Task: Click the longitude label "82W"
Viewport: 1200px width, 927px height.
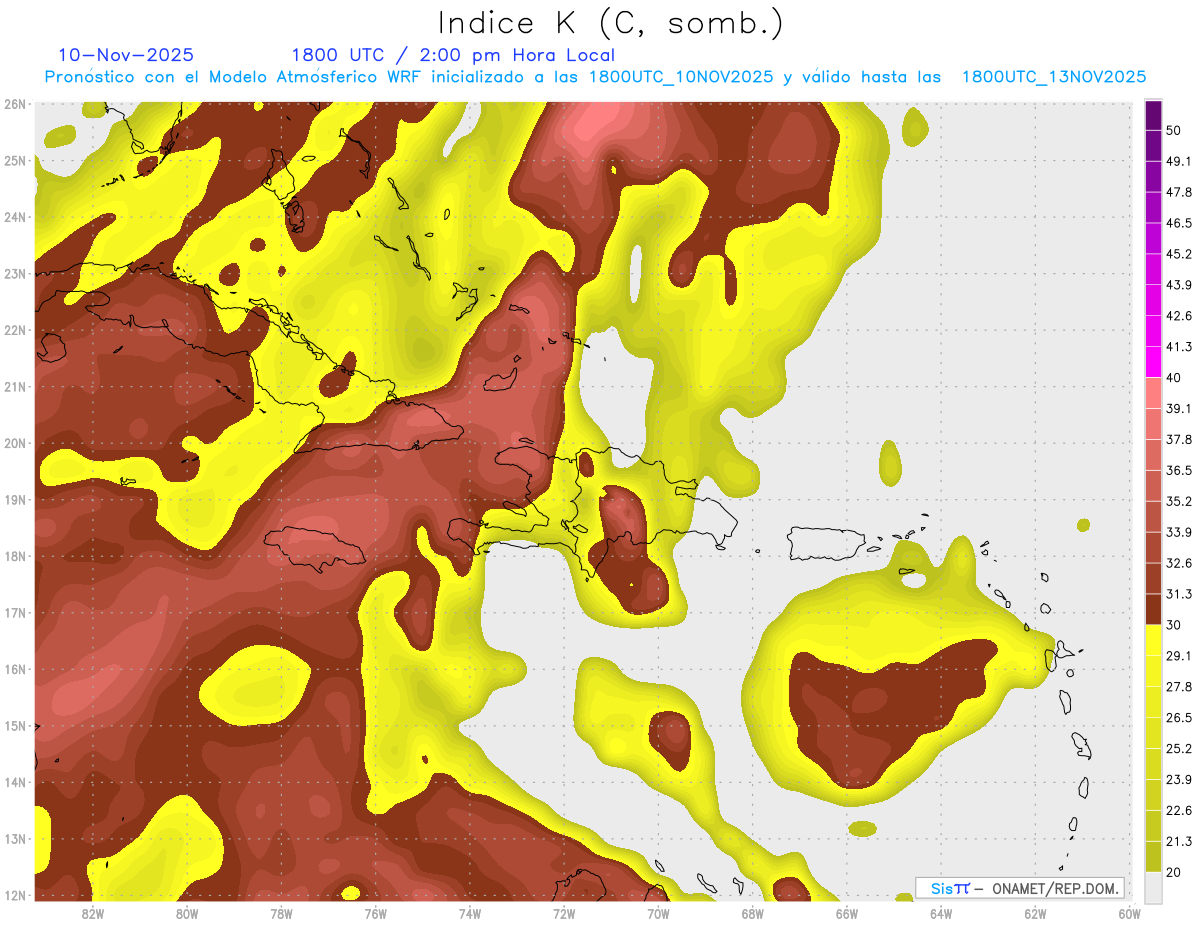Action: pyautogui.click(x=92, y=913)
